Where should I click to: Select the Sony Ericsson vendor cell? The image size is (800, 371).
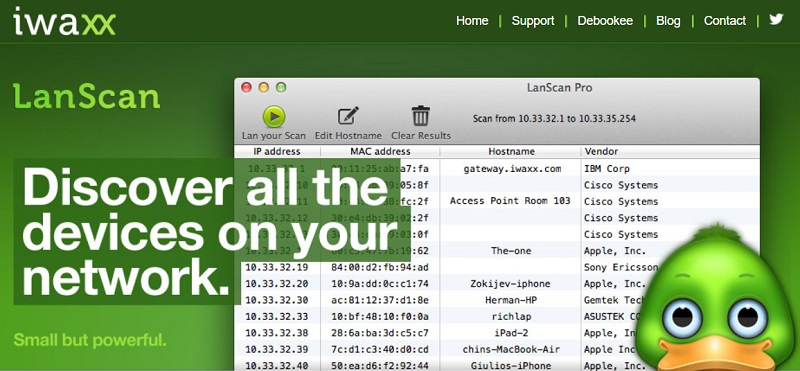click(x=620, y=267)
